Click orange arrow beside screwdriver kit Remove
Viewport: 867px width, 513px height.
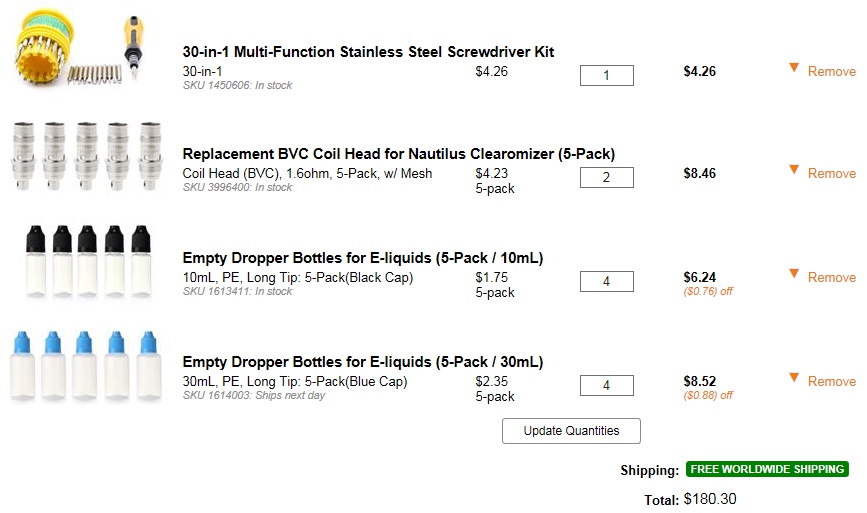(x=794, y=68)
